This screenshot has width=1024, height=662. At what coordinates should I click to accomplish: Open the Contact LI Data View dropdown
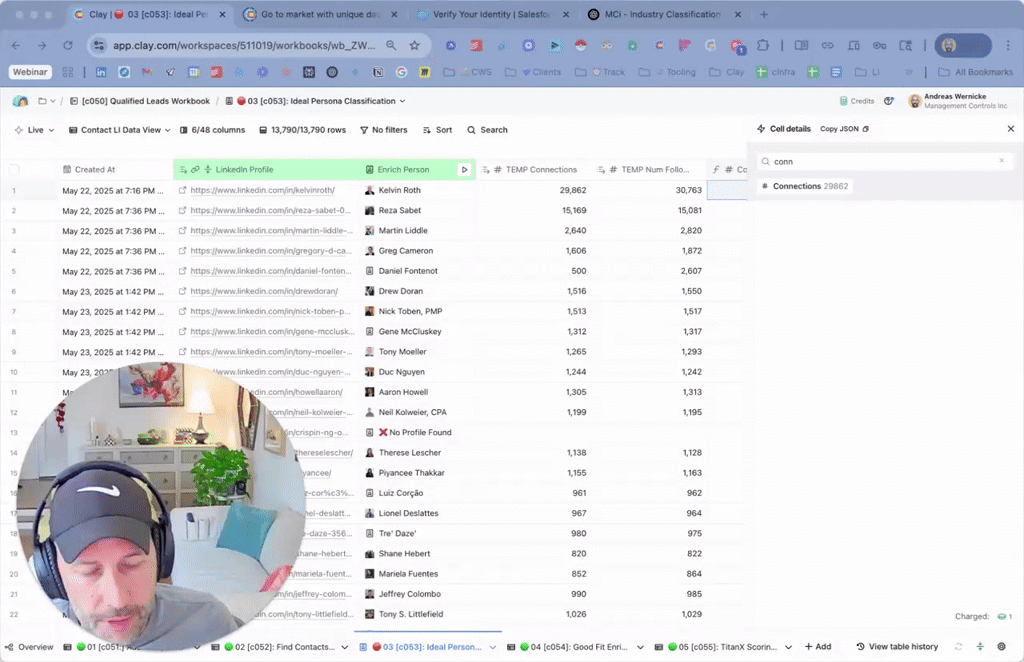[x=119, y=130]
